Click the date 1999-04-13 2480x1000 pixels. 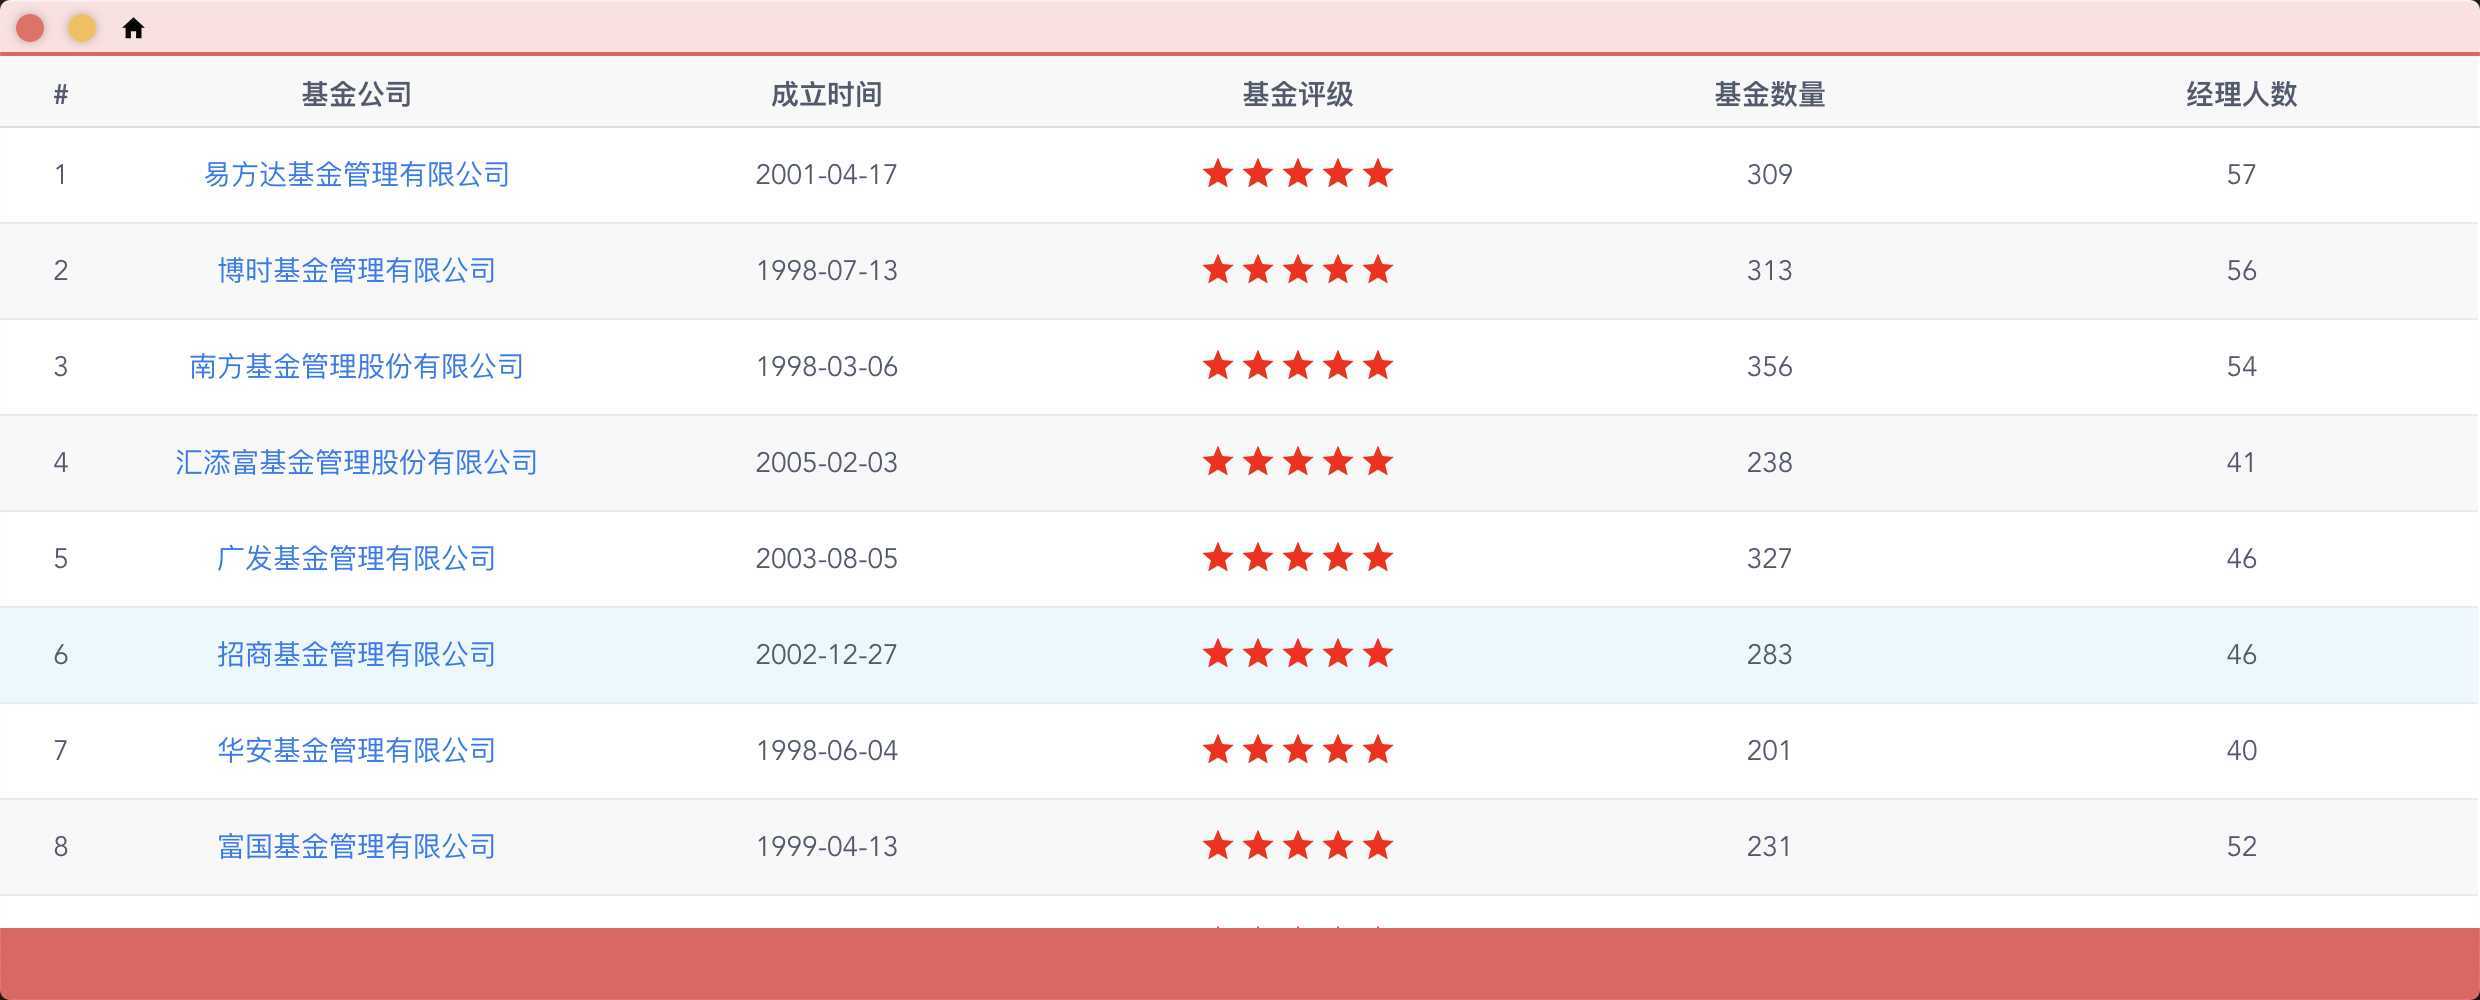(827, 846)
